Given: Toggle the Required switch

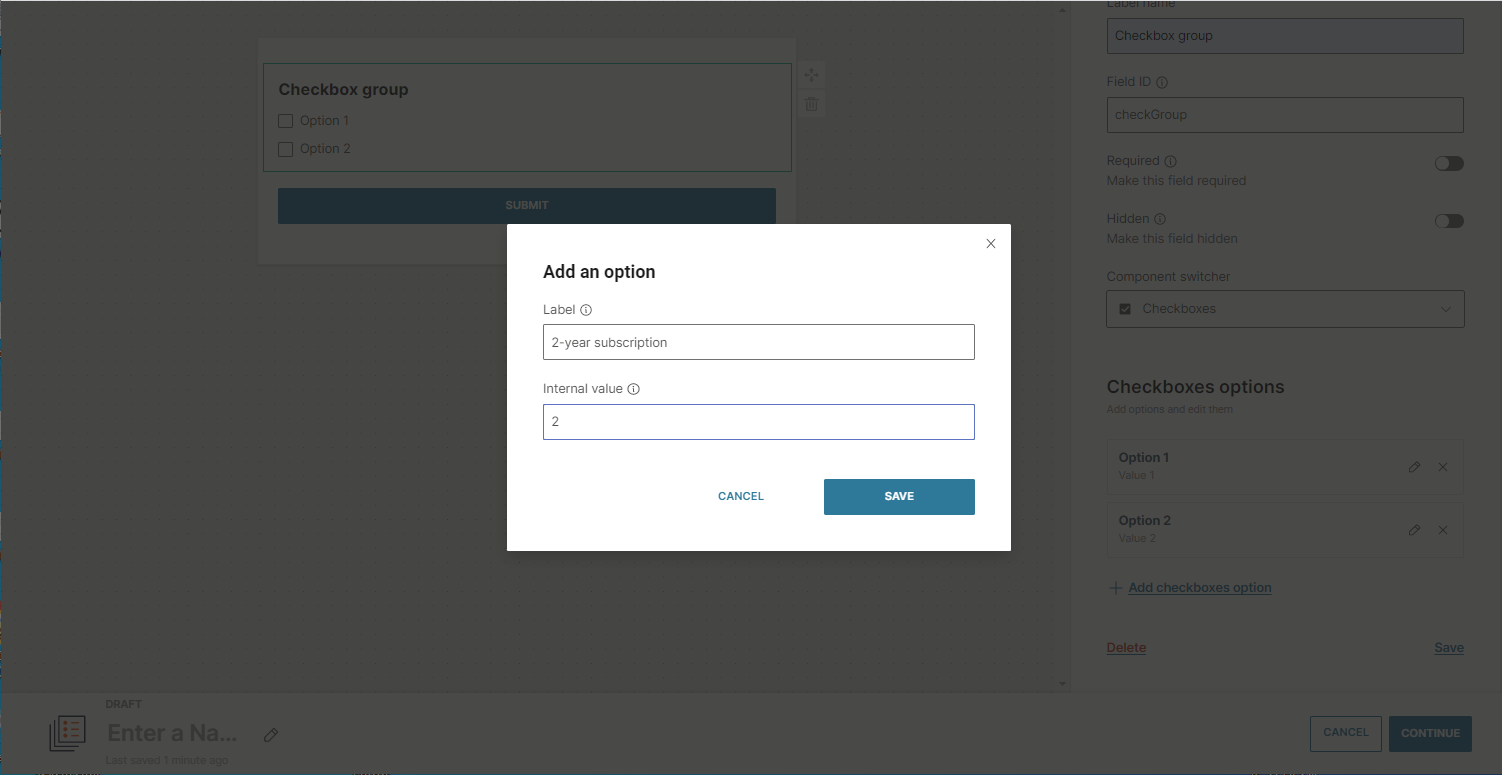Looking at the screenshot, I should [1449, 163].
